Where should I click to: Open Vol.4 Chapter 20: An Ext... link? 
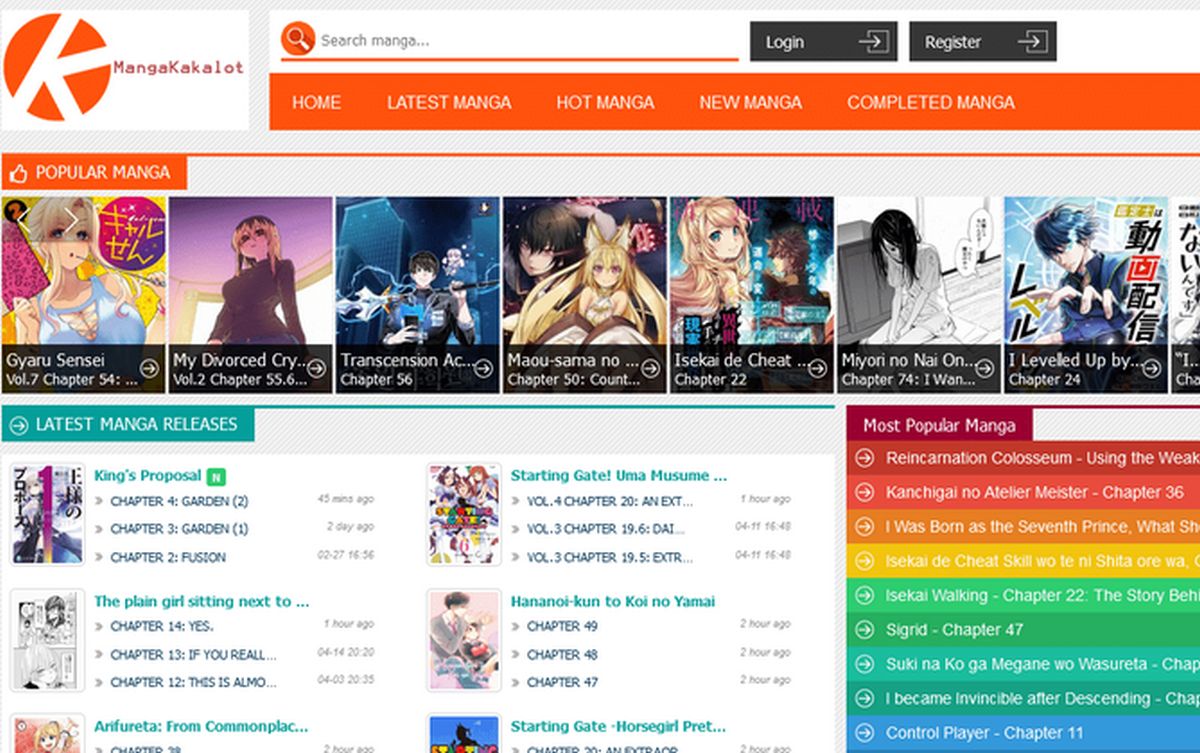611,501
